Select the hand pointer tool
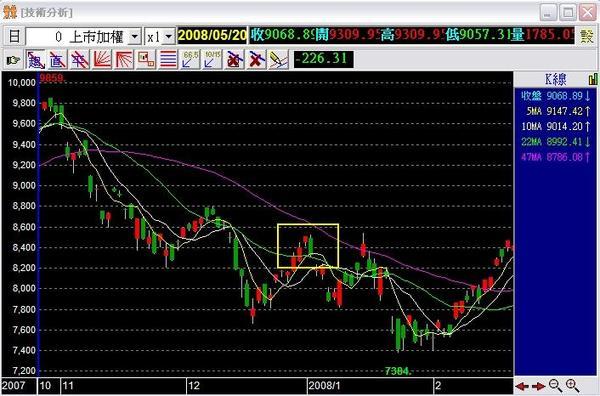This screenshot has width=600, height=396. tap(13, 60)
